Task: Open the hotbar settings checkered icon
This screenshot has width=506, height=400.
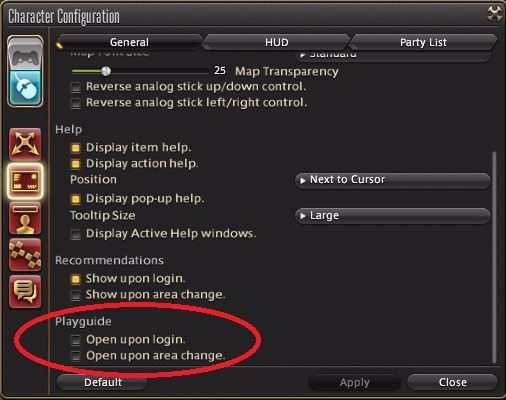Action: click(x=25, y=255)
